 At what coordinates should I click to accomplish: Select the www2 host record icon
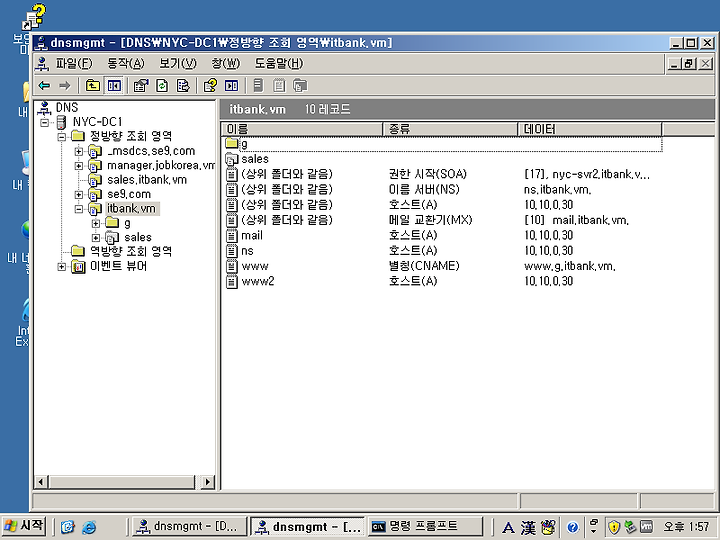[x=232, y=281]
